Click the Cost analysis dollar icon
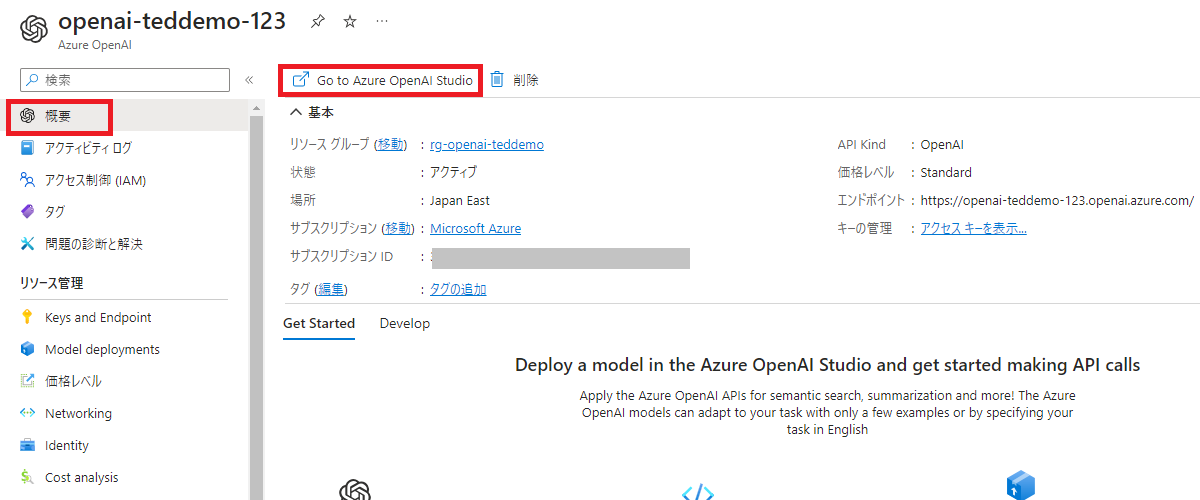 click(27, 477)
